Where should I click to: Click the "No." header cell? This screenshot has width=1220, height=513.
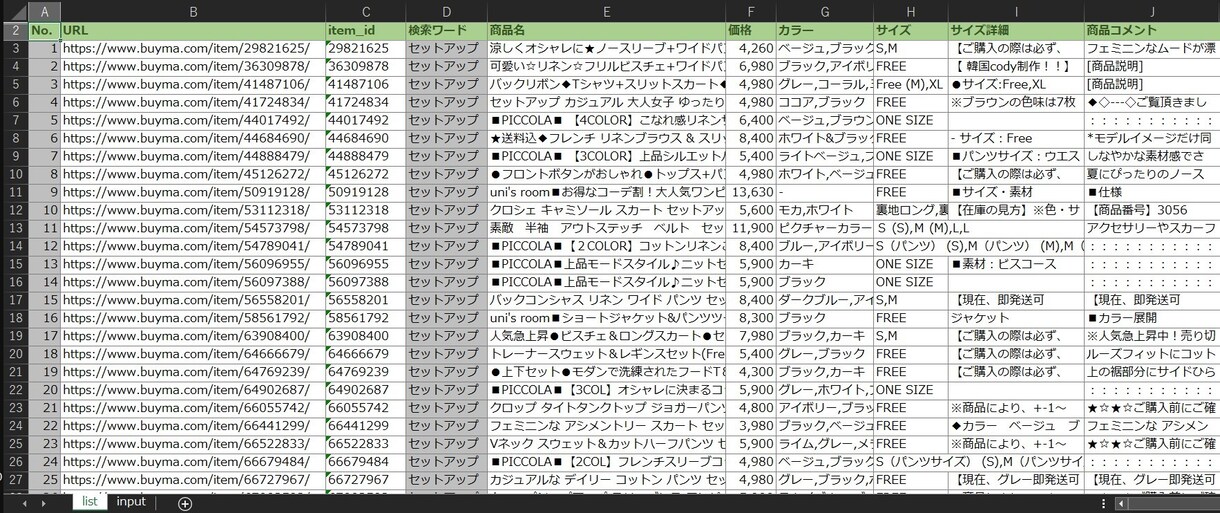point(45,30)
